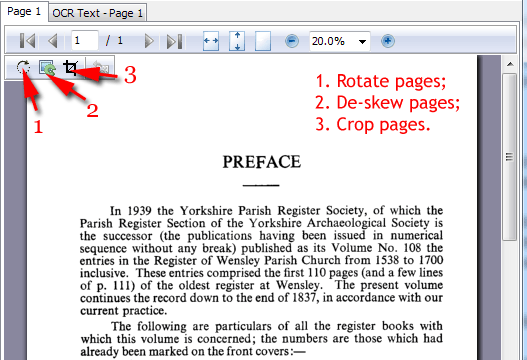Zoom in with plus button

[388, 41]
